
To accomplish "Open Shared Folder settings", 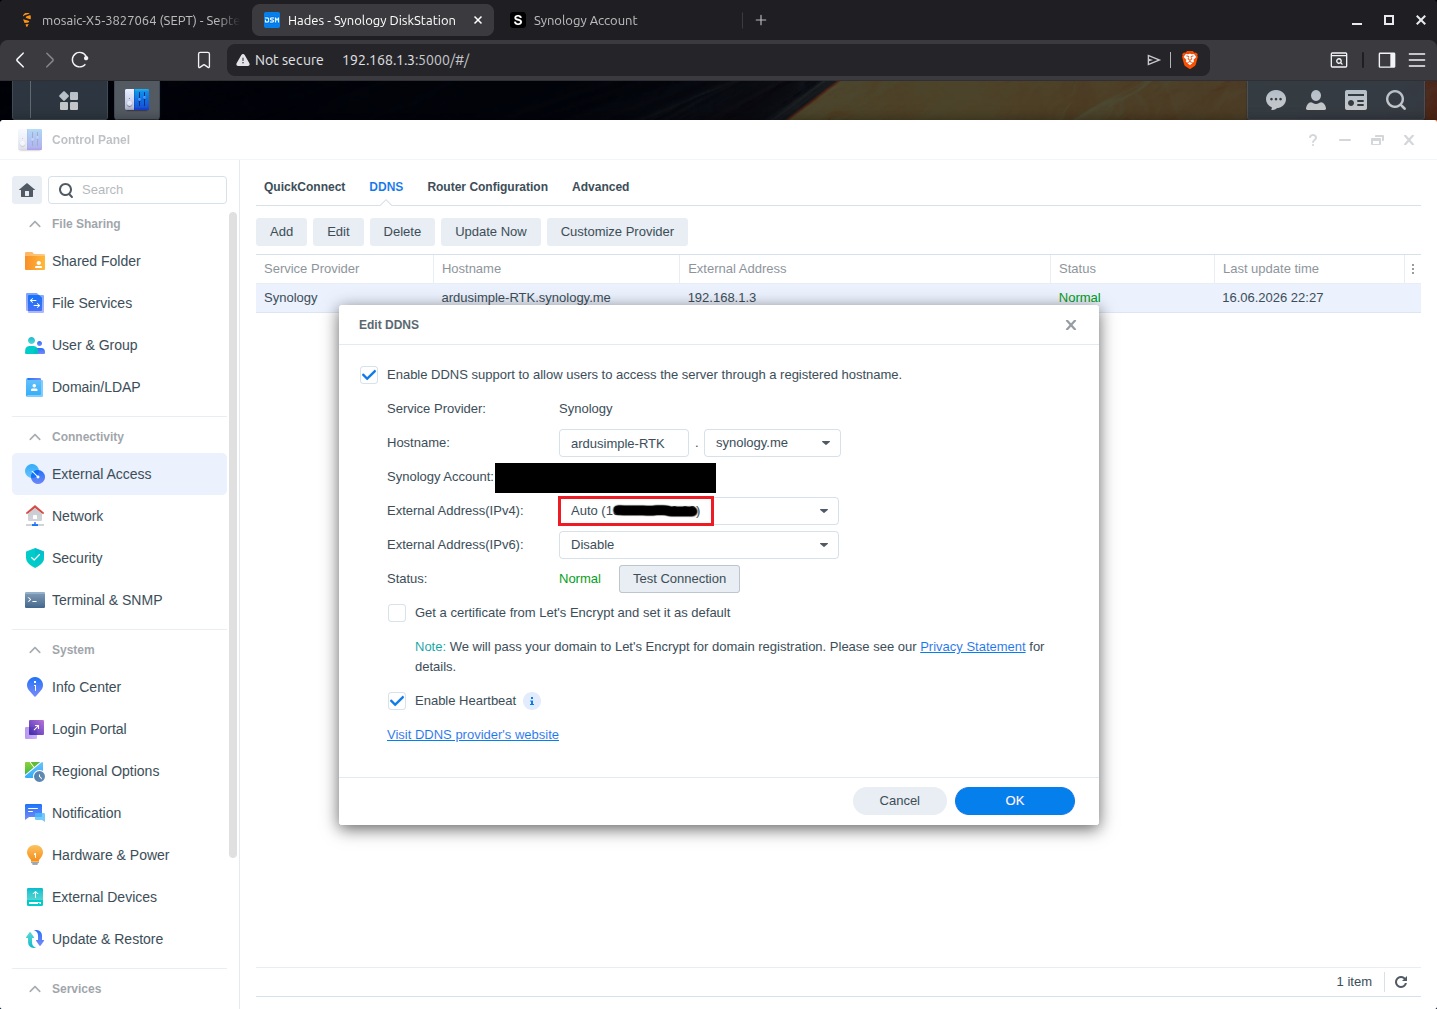I will [119, 261].
